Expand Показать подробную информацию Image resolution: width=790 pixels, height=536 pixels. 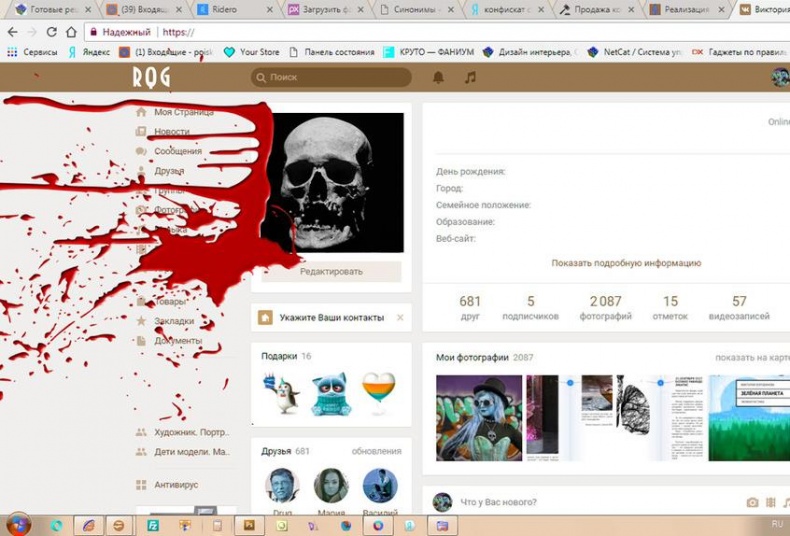pyautogui.click(x=626, y=263)
